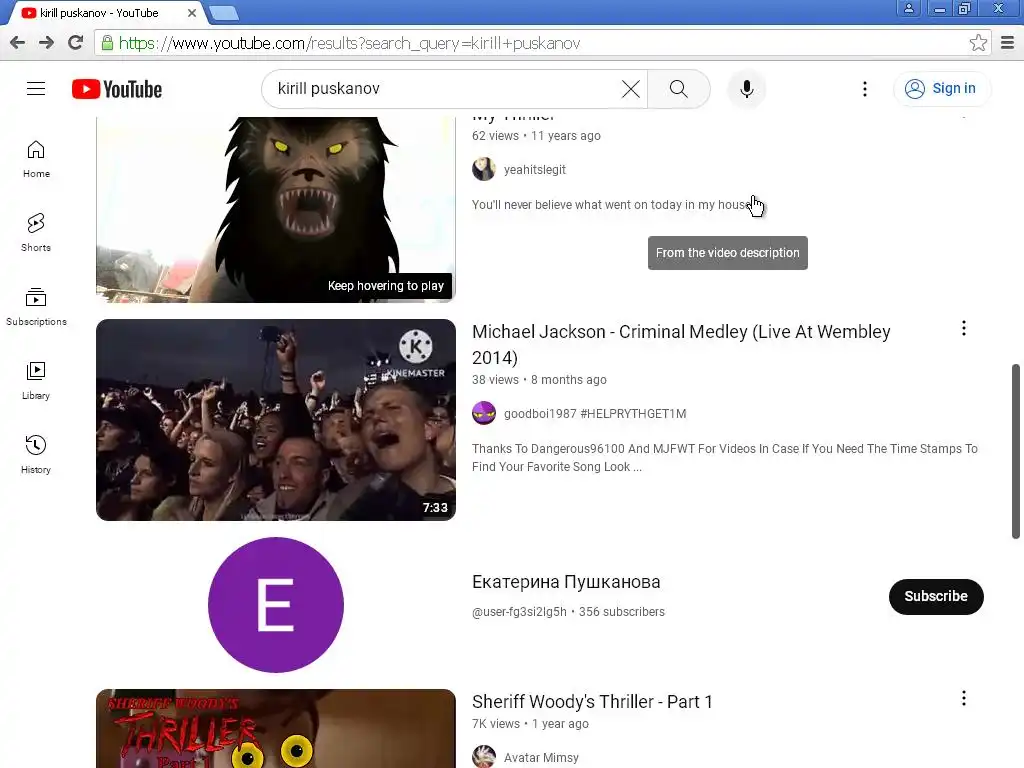Click '38 views • 8 months ago' text

click(x=539, y=380)
